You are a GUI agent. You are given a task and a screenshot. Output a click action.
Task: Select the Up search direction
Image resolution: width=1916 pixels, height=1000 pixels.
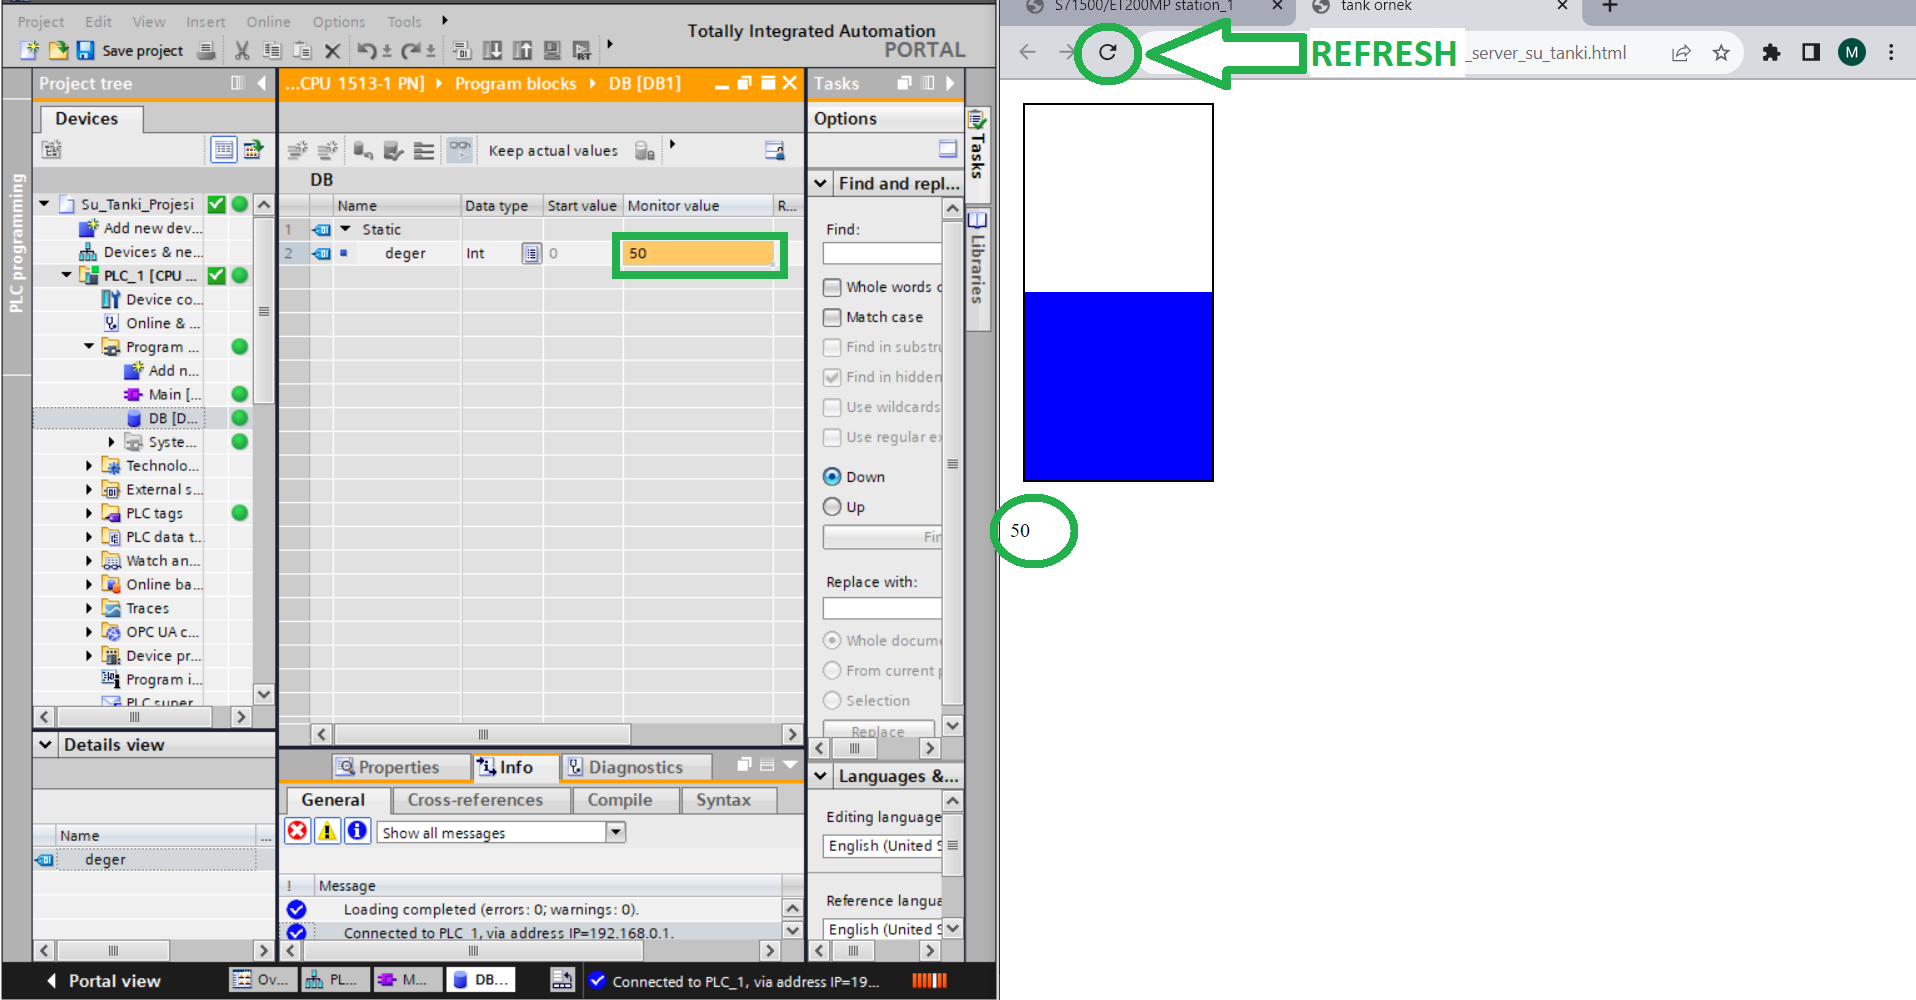832,507
